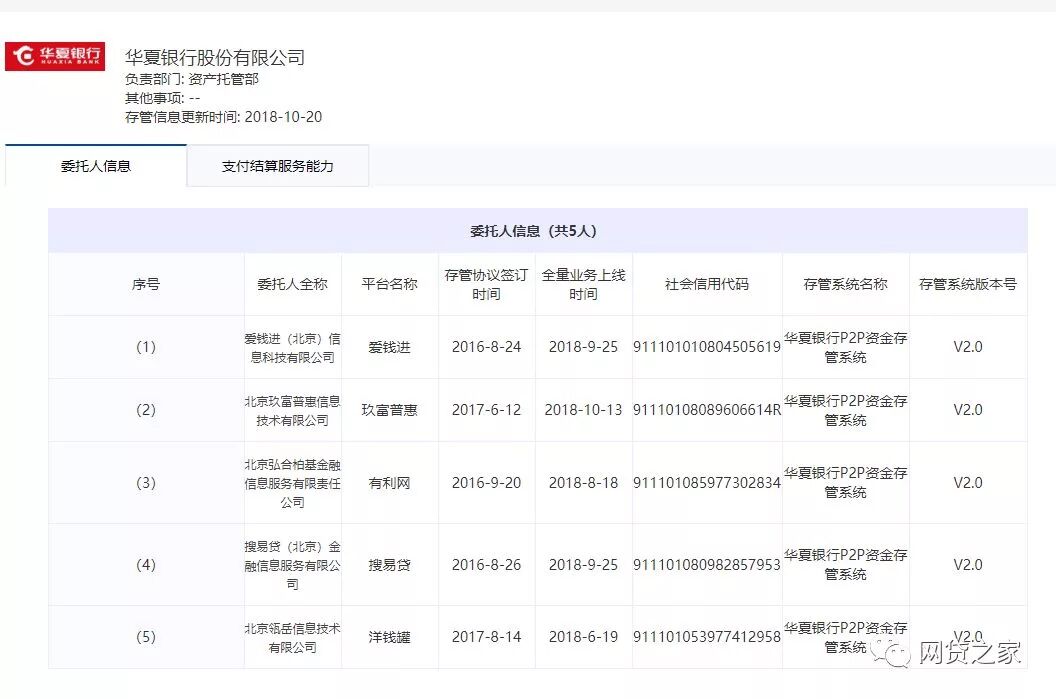Click platform name 玖富普惠
This screenshot has height=699, width=1056.
coord(389,410)
